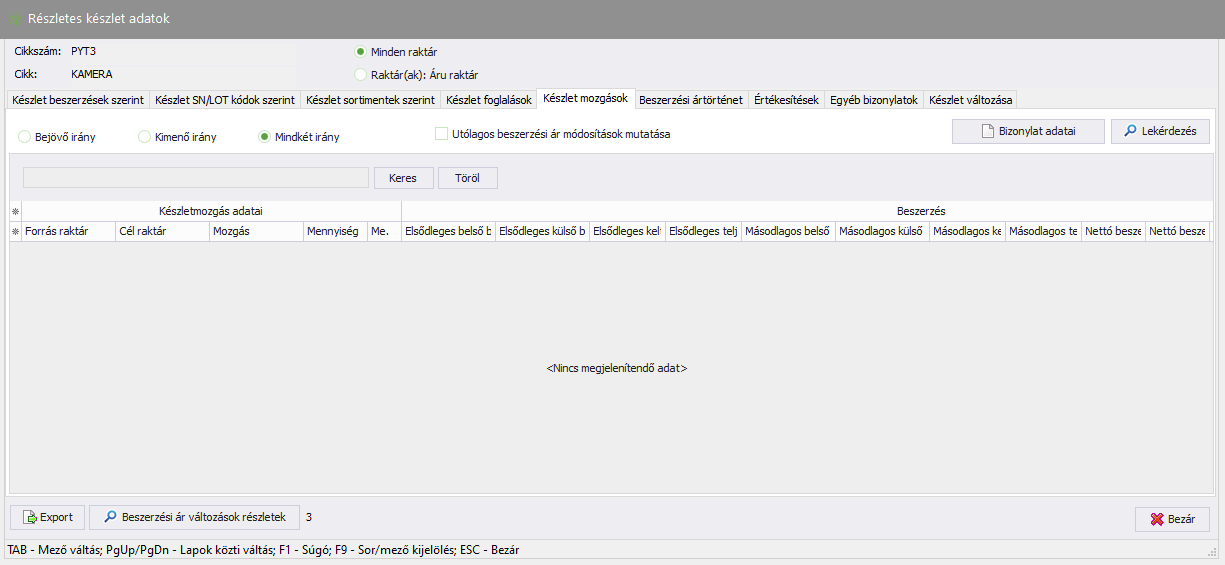Open the Beszerzési ártörténet tab
Viewport: 1225px width, 565px height.
tap(690, 100)
